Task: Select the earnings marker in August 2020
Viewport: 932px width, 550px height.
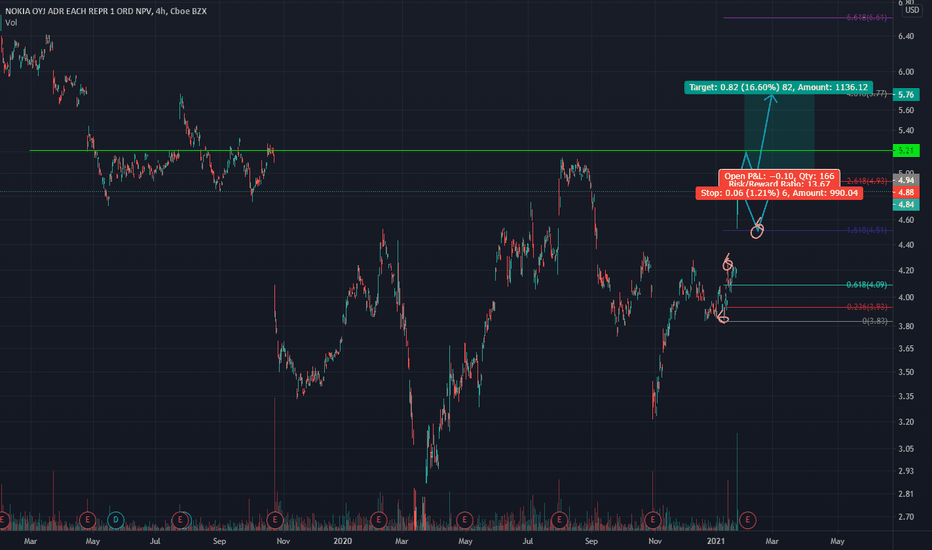Action: pos(559,520)
